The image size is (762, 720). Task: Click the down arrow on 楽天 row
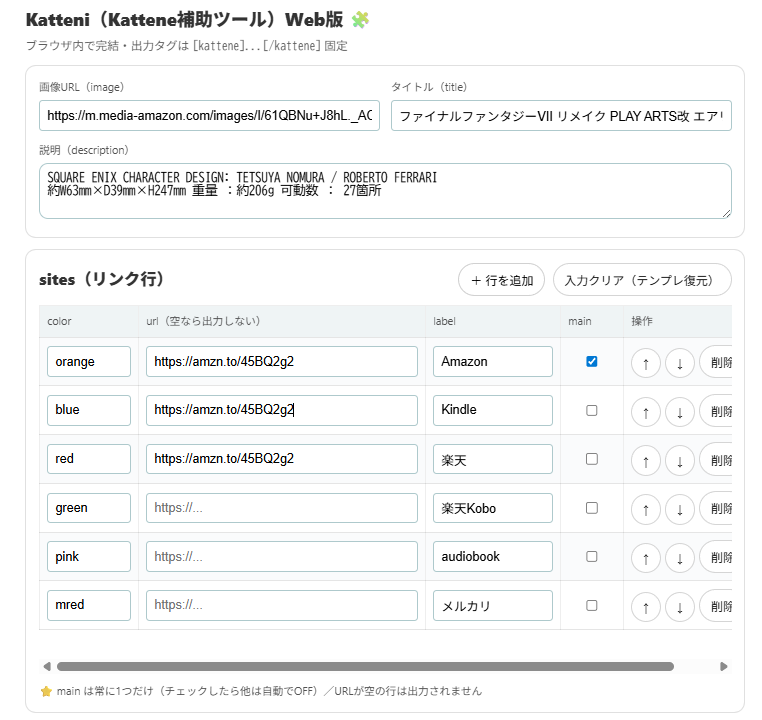679,459
